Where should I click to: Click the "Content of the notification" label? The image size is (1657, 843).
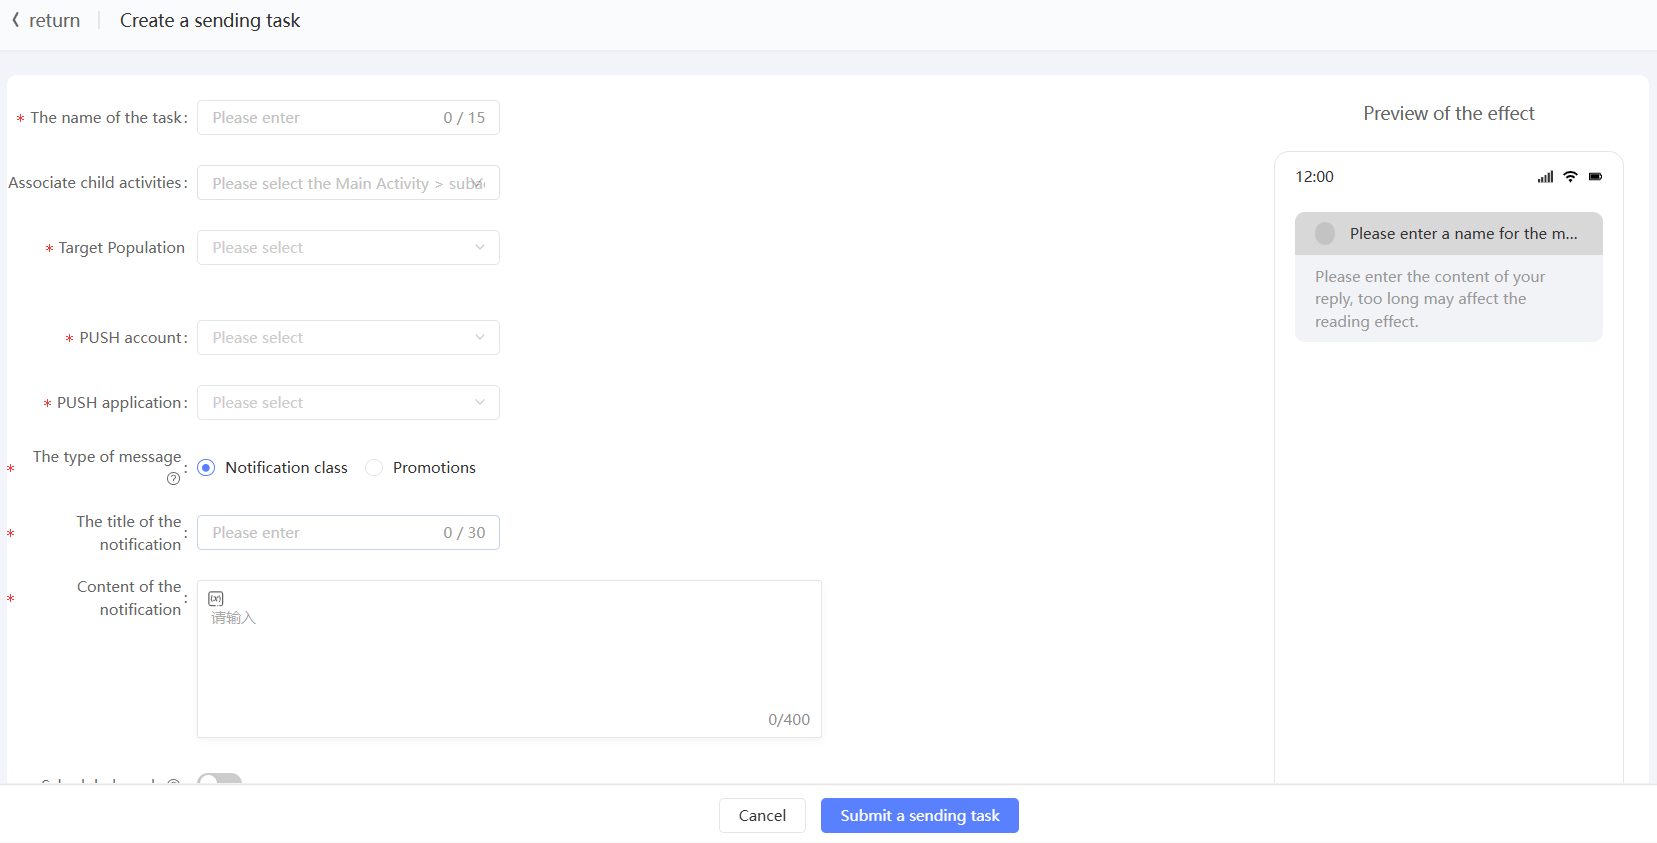tap(129, 598)
